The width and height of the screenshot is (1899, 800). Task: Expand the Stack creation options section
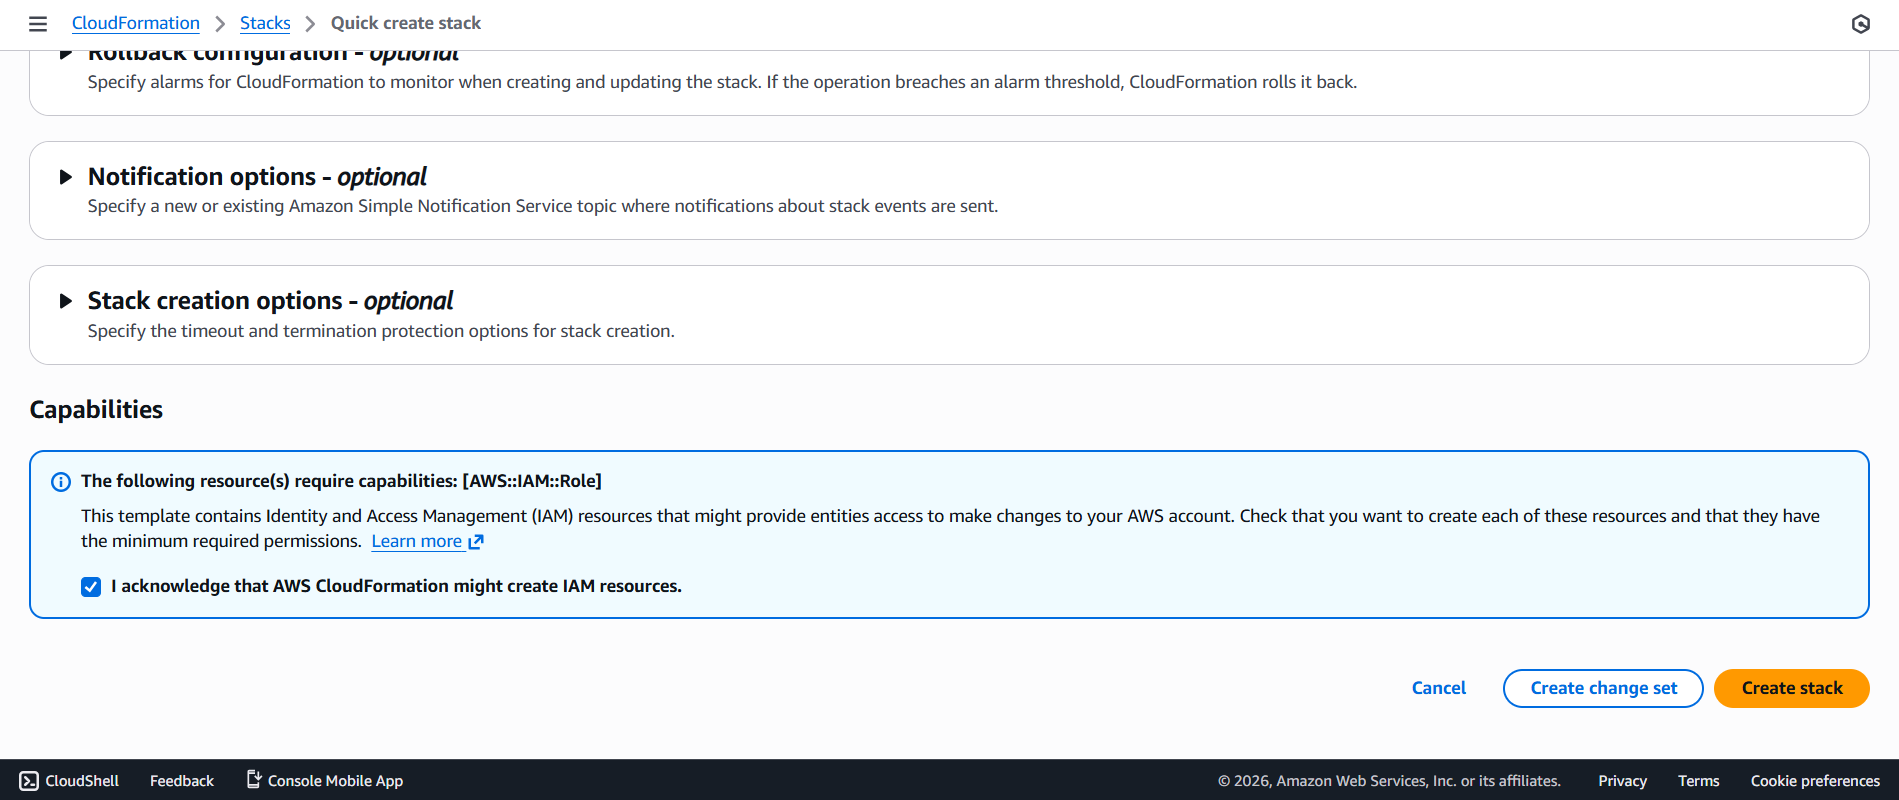[x=66, y=301]
